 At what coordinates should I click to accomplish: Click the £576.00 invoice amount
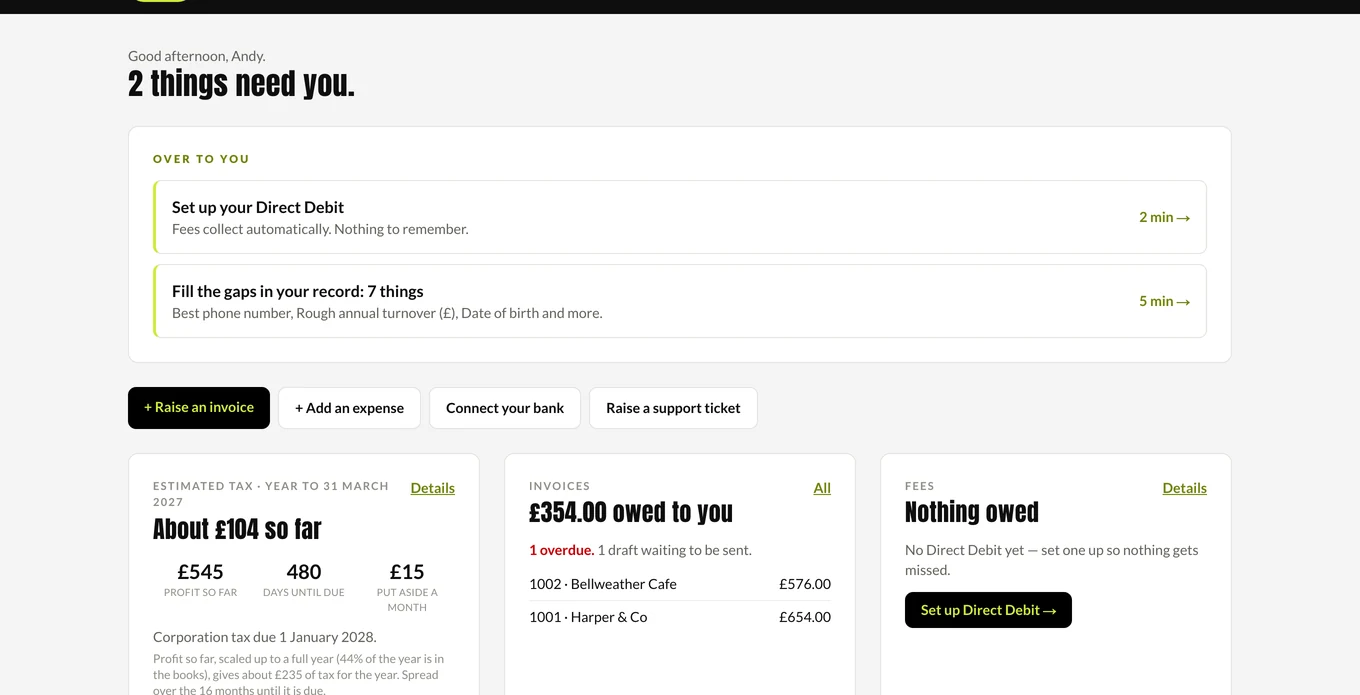coord(805,584)
